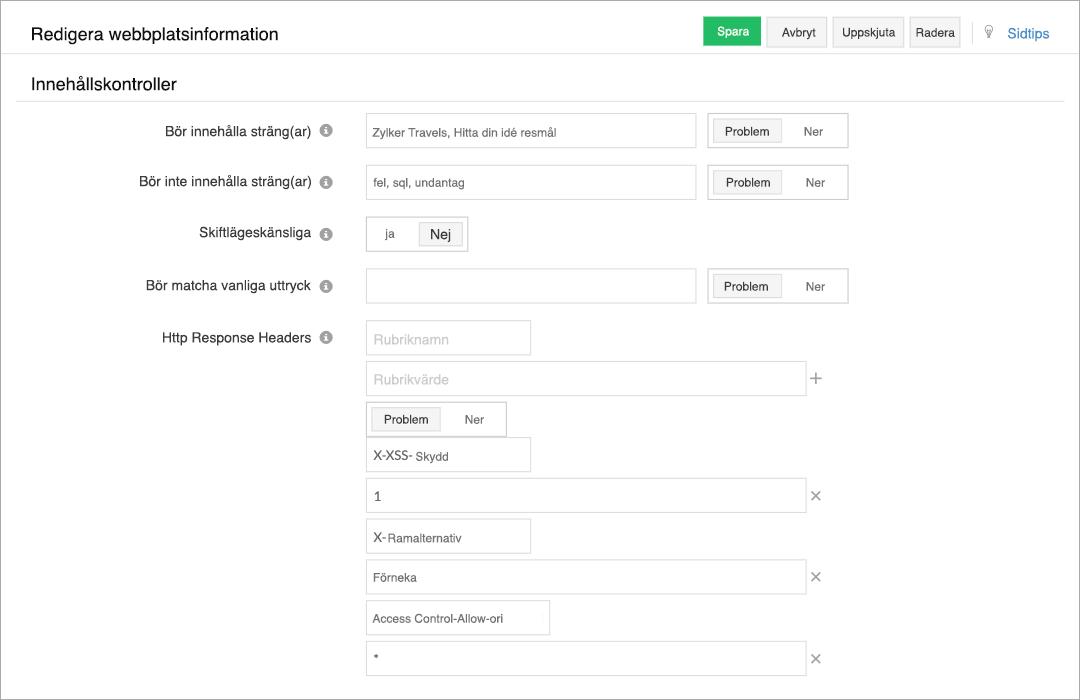Click the lightbulb icon beside Sidtips
This screenshot has width=1080, height=700.
(x=989, y=31)
